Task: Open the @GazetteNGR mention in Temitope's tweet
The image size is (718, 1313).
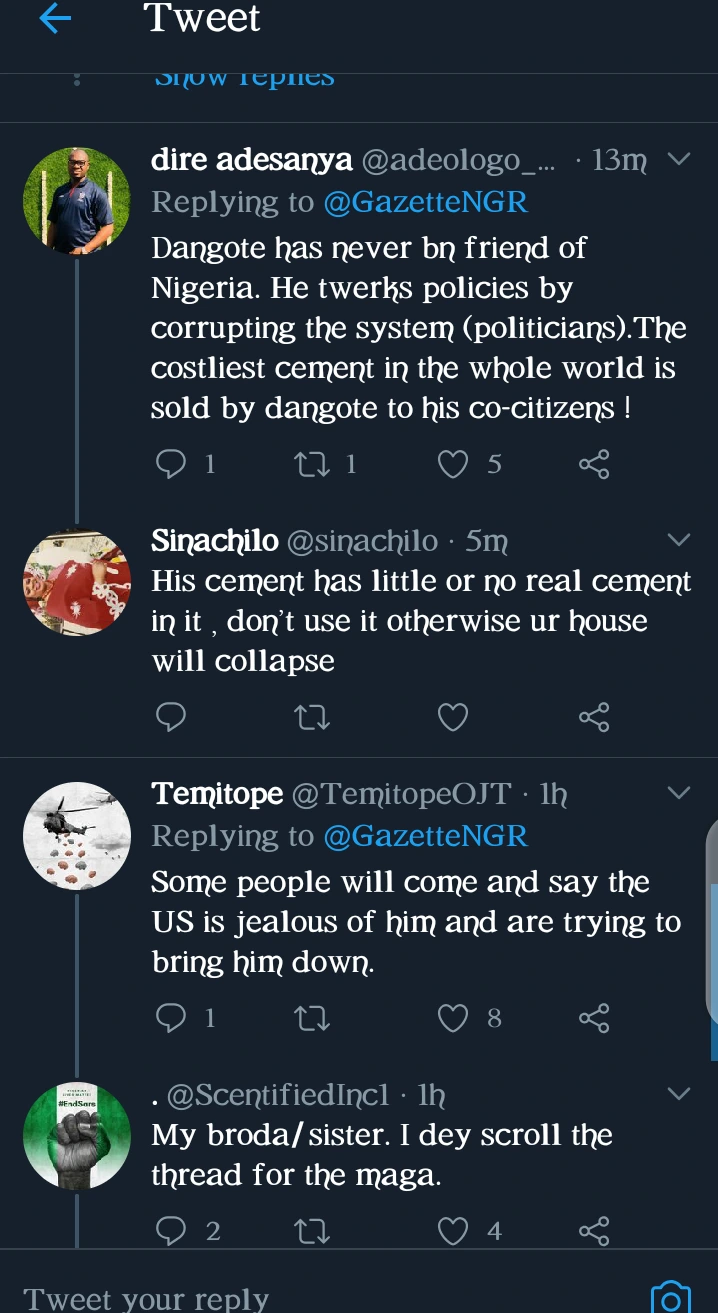Action: click(425, 836)
